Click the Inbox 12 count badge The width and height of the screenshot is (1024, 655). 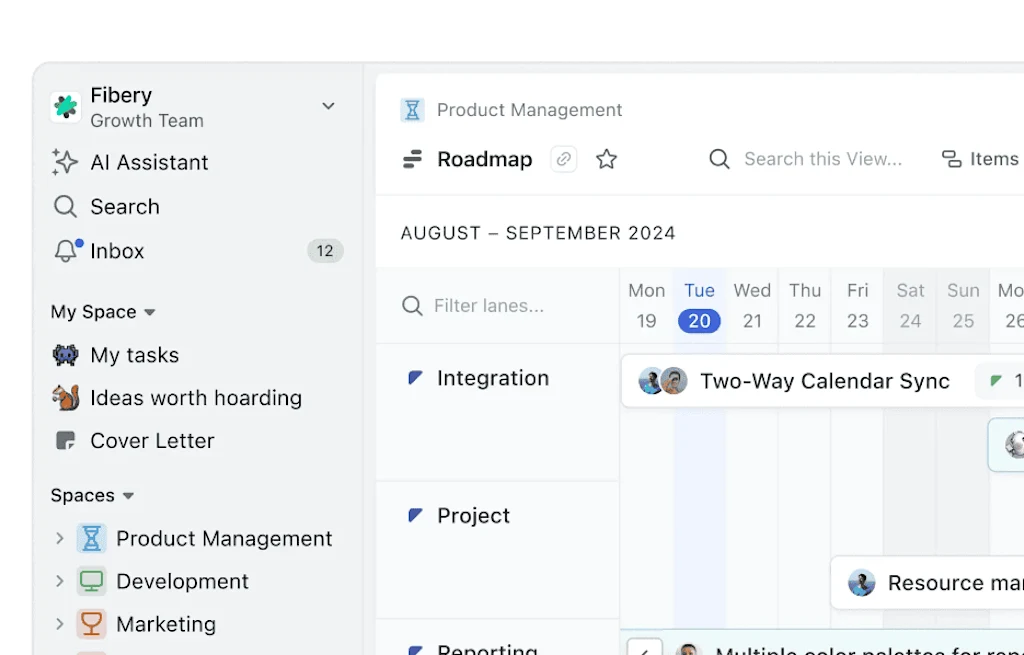click(x=325, y=251)
